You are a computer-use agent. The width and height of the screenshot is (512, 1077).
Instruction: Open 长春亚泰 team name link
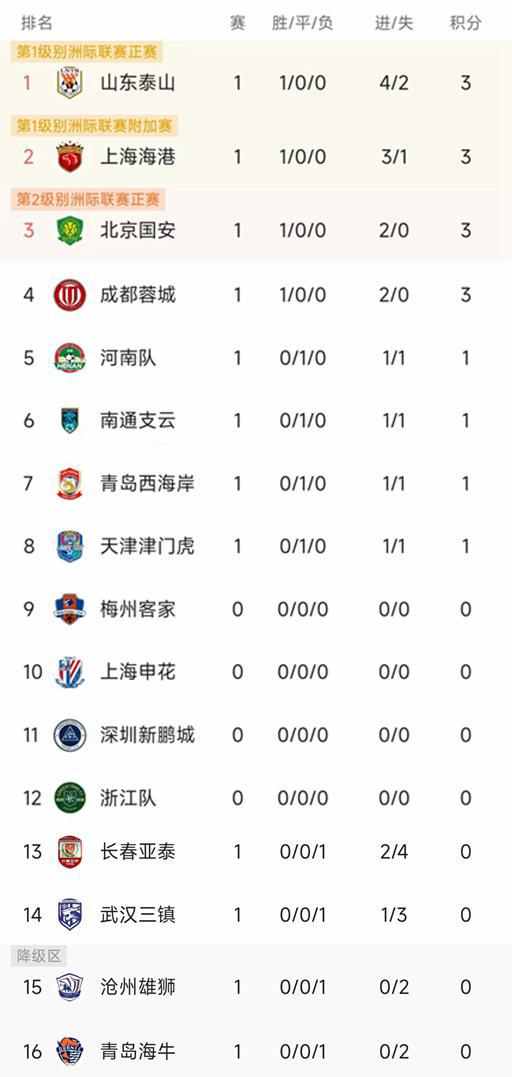(x=138, y=852)
